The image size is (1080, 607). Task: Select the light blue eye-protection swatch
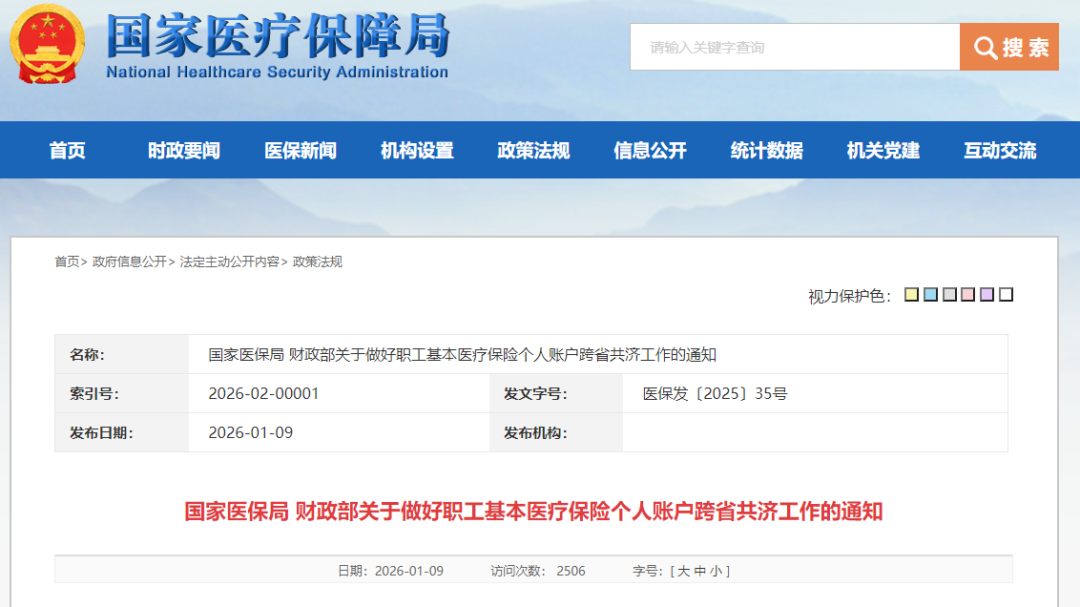pyautogui.click(x=931, y=295)
